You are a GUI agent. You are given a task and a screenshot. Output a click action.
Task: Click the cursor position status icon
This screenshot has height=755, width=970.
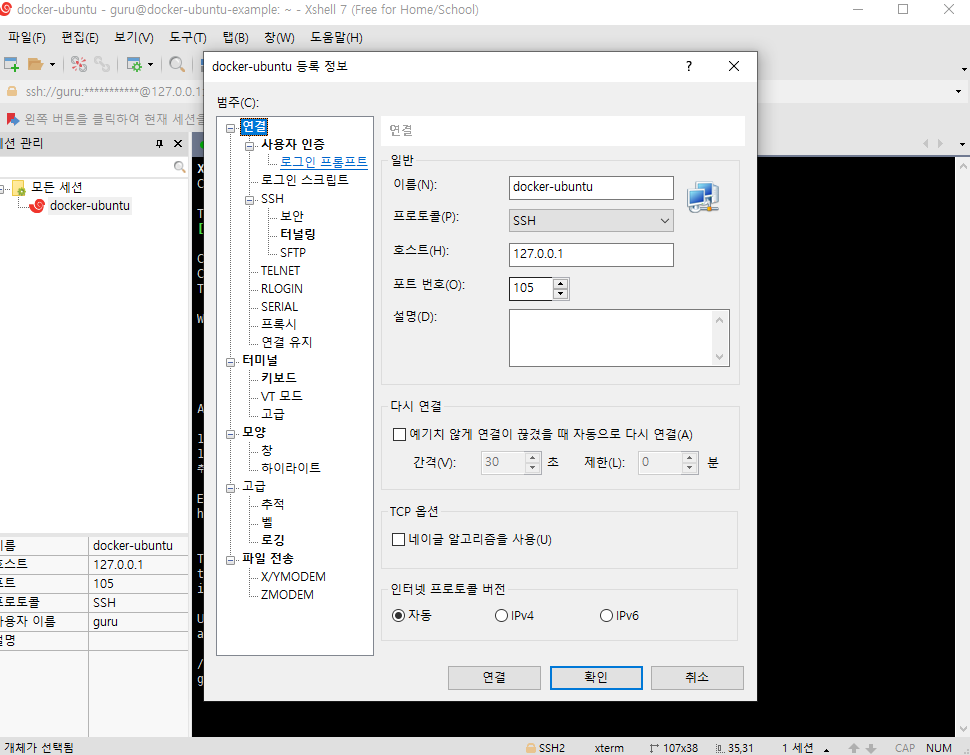[720, 748]
